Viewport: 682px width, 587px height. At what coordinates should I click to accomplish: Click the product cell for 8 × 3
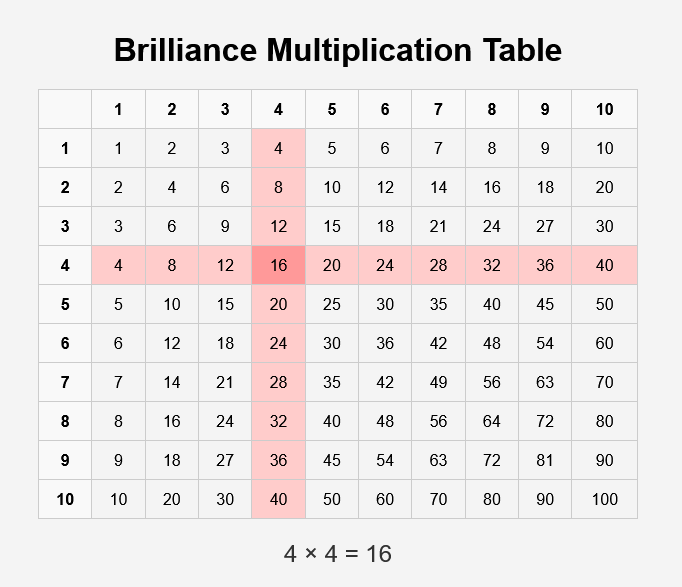[x=225, y=421]
